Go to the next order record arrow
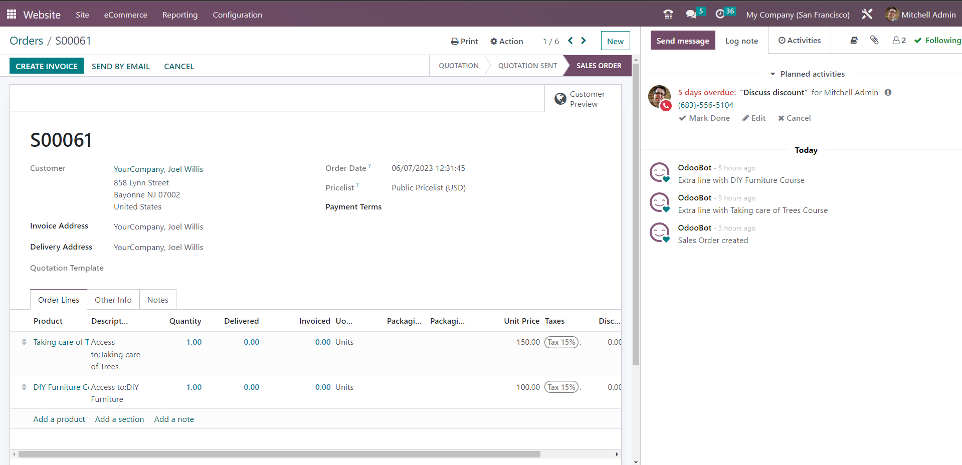 coord(584,41)
